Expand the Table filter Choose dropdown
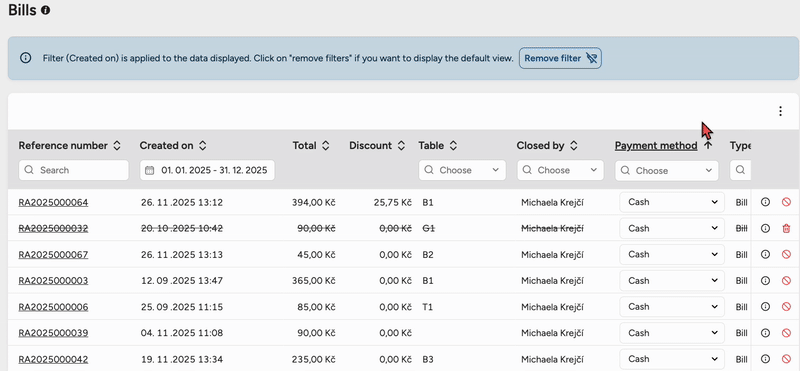The height and width of the screenshot is (371, 800). pos(462,170)
